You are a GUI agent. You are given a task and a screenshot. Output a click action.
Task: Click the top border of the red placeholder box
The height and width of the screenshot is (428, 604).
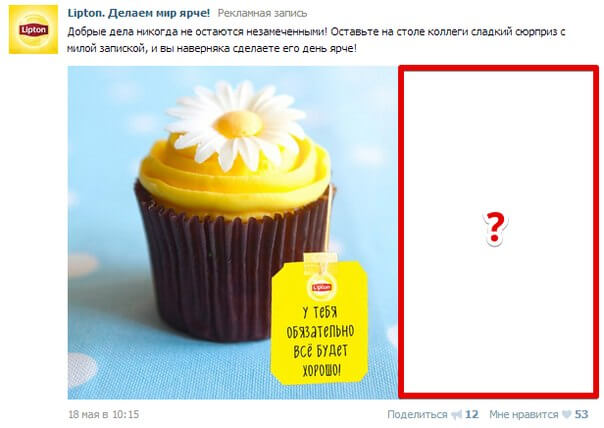498,68
